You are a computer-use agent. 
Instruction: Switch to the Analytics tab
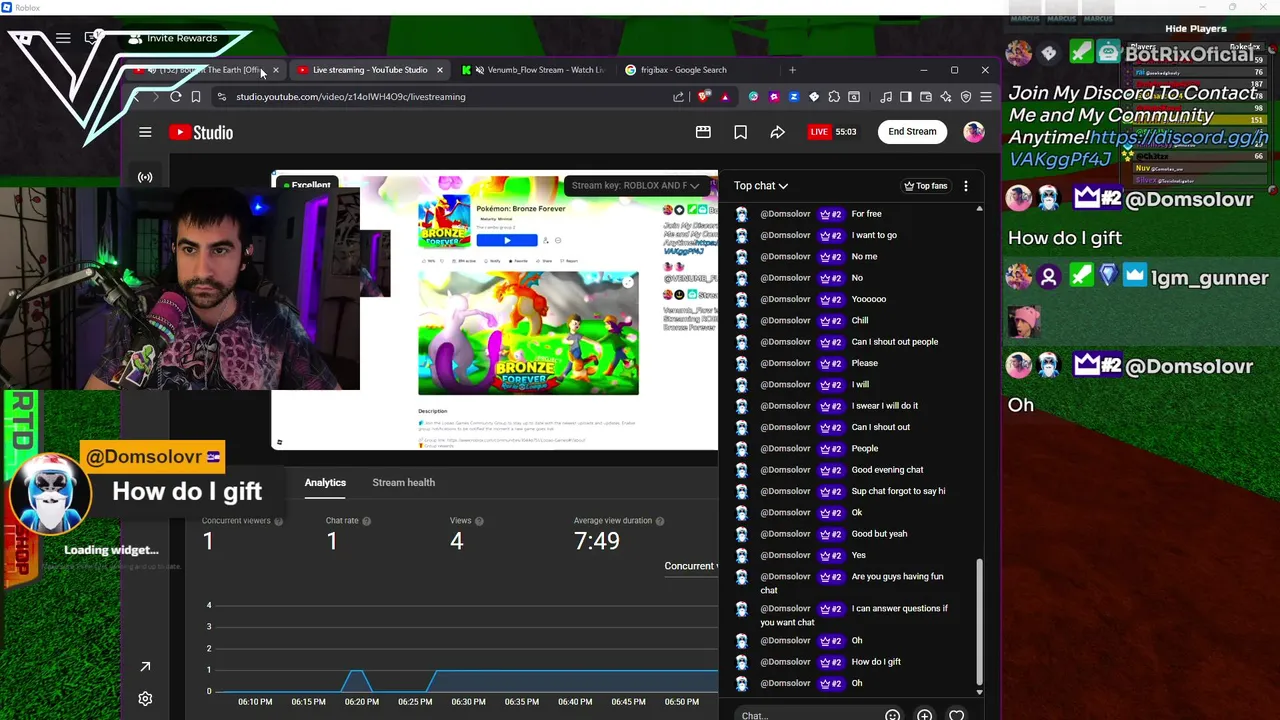click(325, 482)
